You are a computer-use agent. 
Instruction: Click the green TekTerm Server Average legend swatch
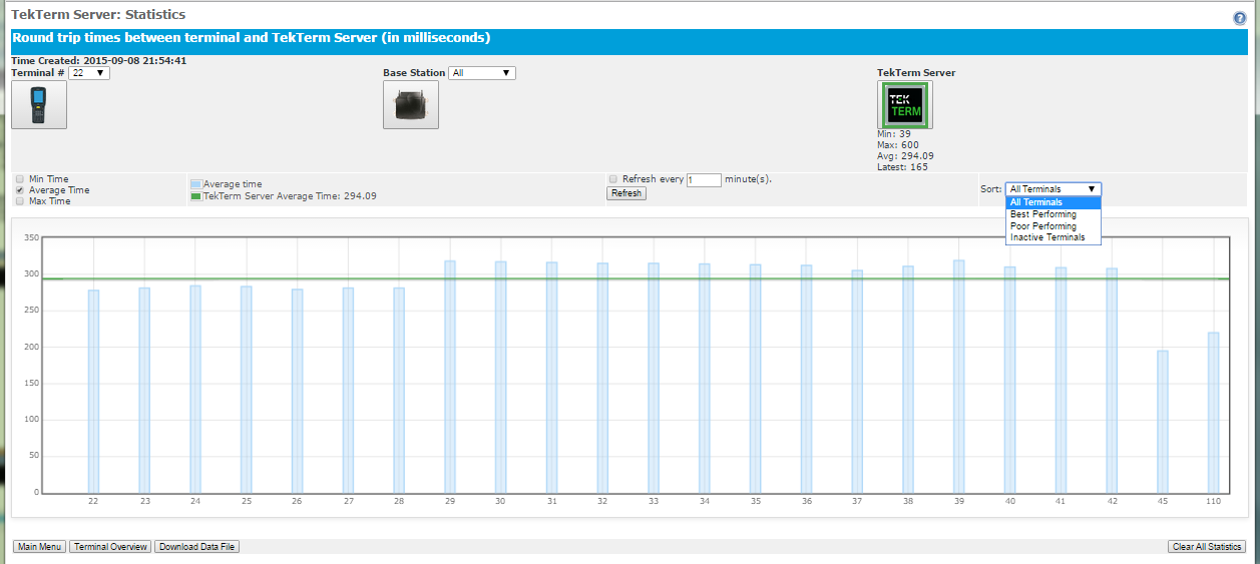tap(196, 197)
